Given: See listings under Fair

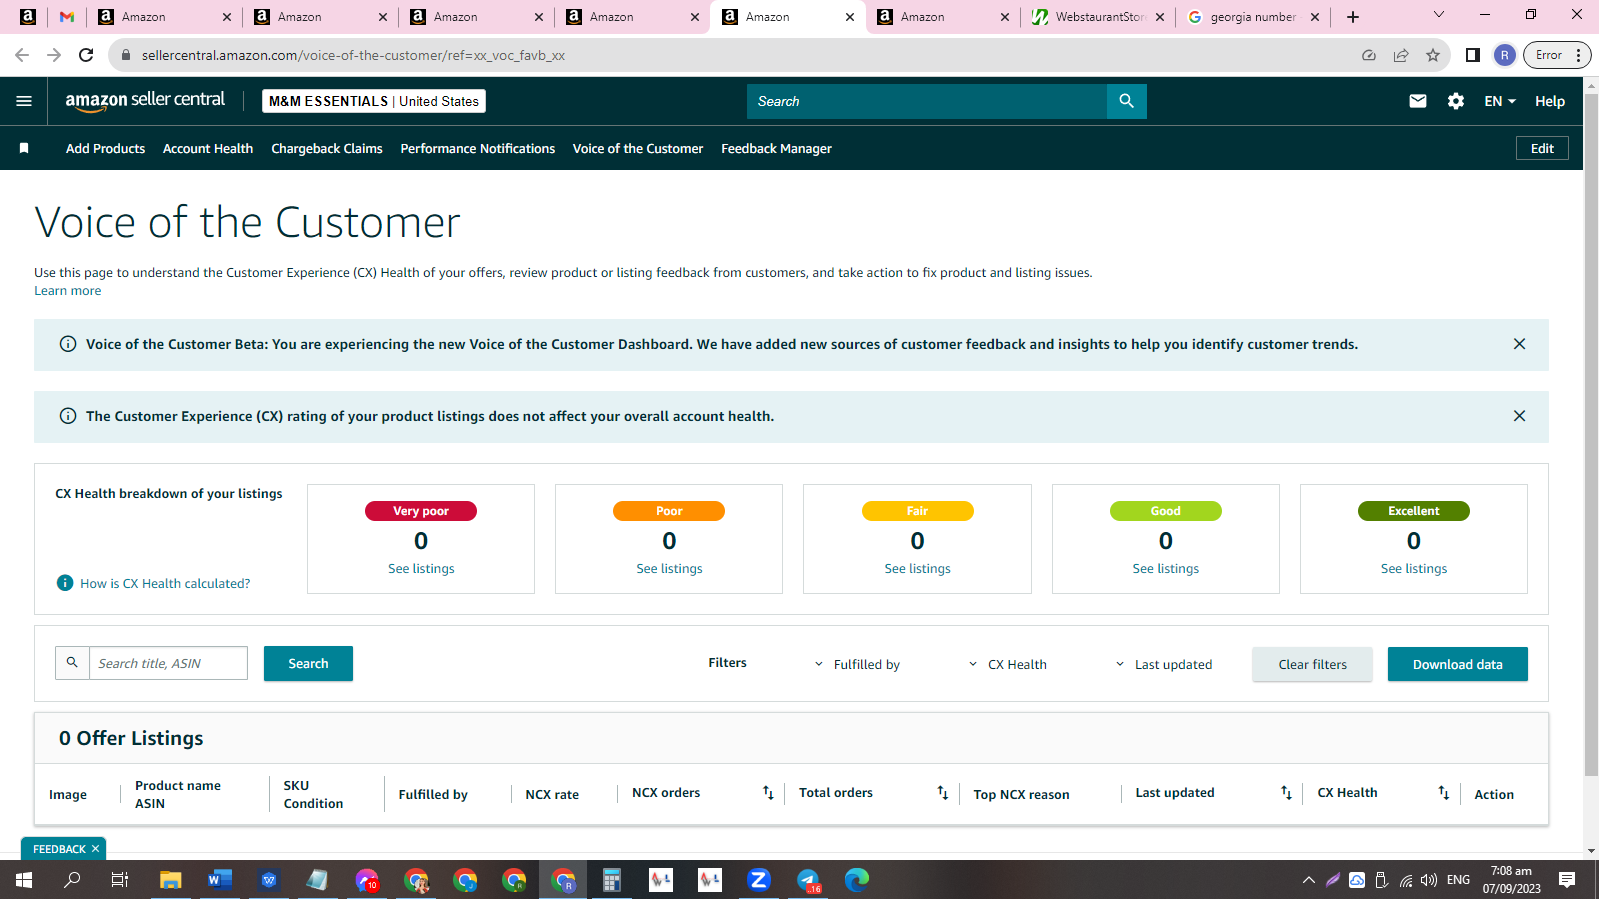Looking at the screenshot, I should pos(917,569).
